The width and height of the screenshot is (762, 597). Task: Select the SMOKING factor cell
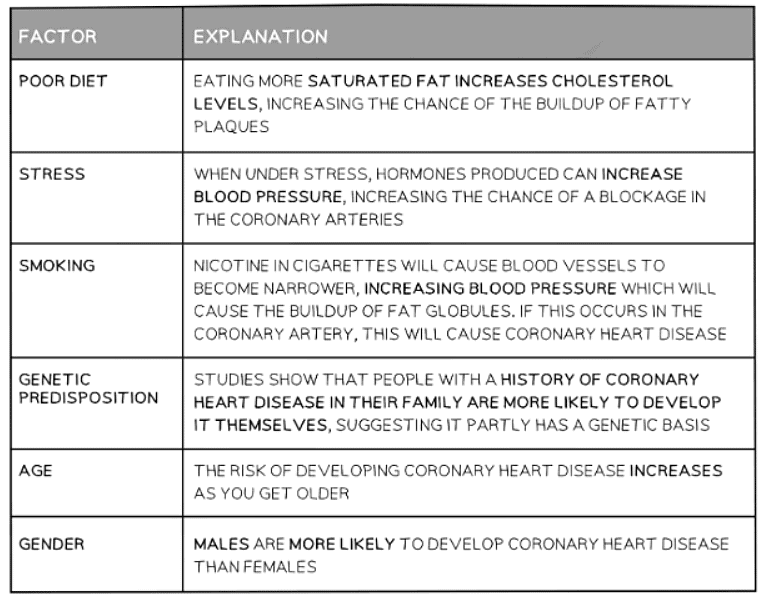57,266
